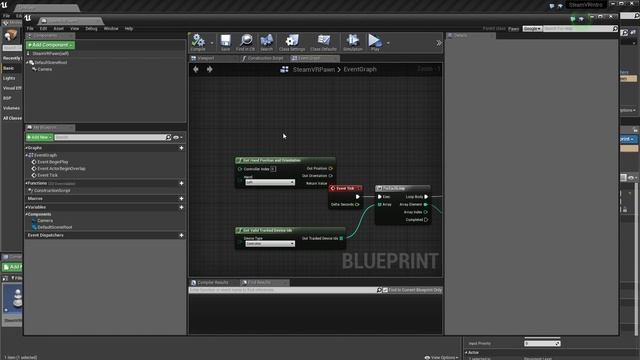Screen dimensions: 640x360
Task: Select Lights category in main editor
Action: pyautogui.click(x=9, y=78)
